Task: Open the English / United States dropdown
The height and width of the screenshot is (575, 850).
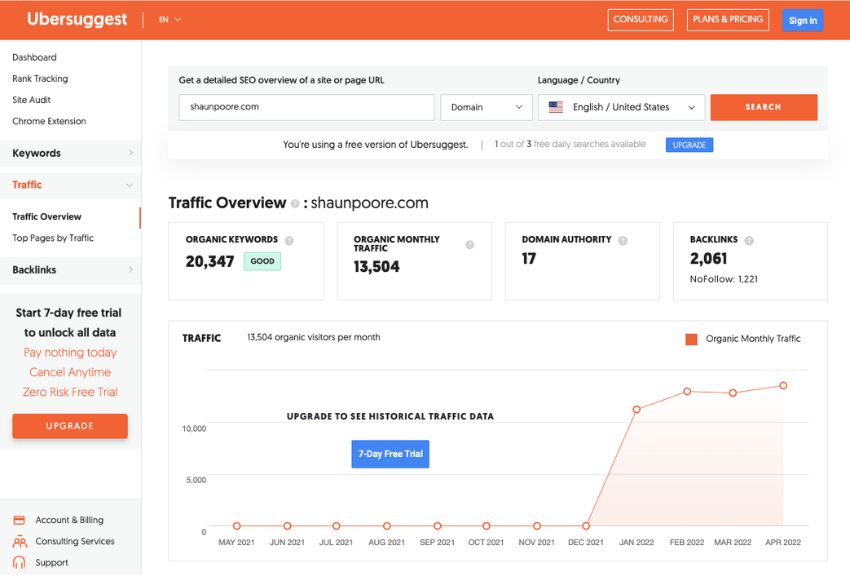Action: coord(621,107)
